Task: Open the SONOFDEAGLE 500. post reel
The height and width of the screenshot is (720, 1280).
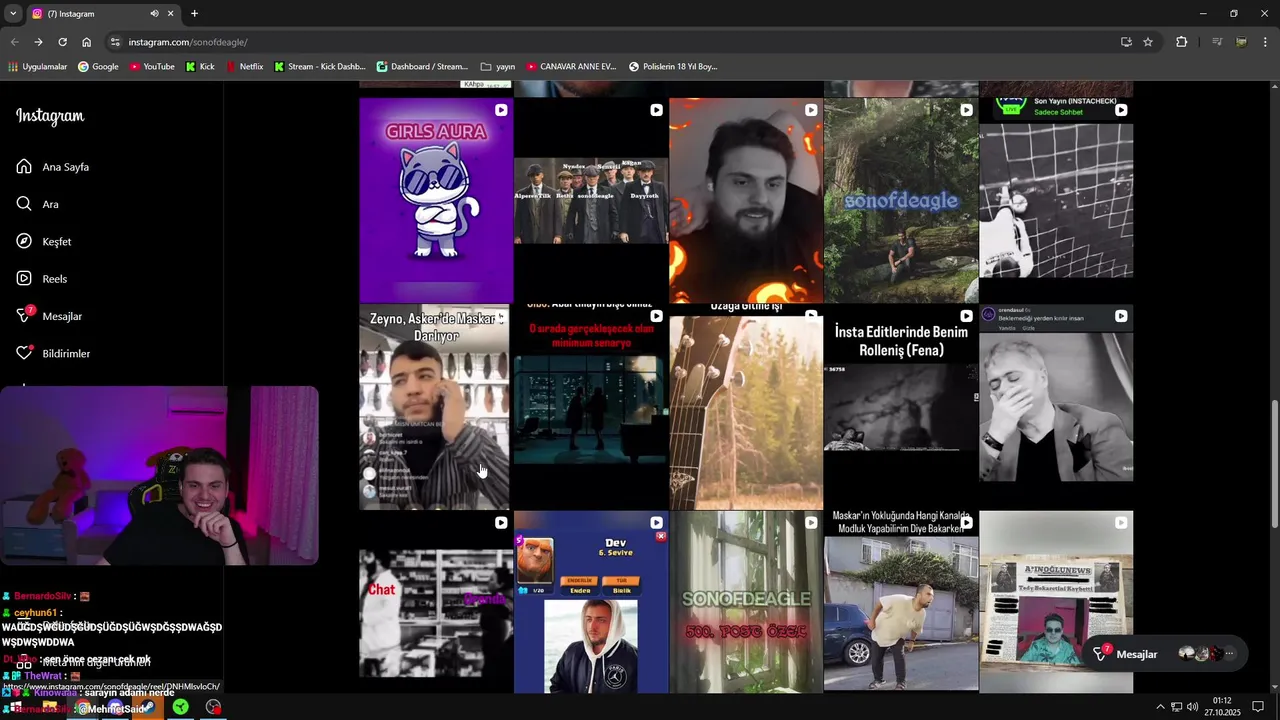Action: point(746,602)
